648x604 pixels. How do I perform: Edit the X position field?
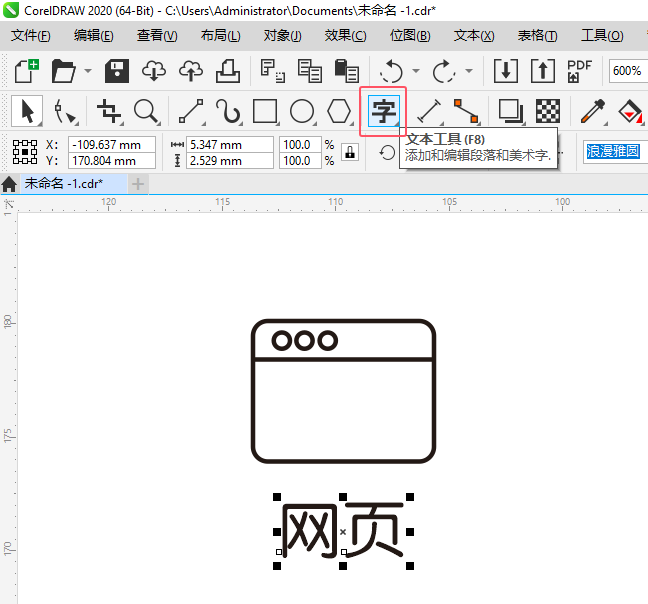pos(112,145)
